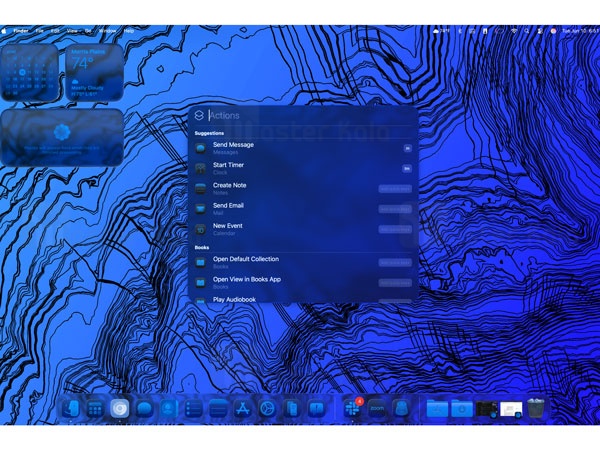
Task: Click Add quick keys for Send Email
Action: [x=395, y=209]
